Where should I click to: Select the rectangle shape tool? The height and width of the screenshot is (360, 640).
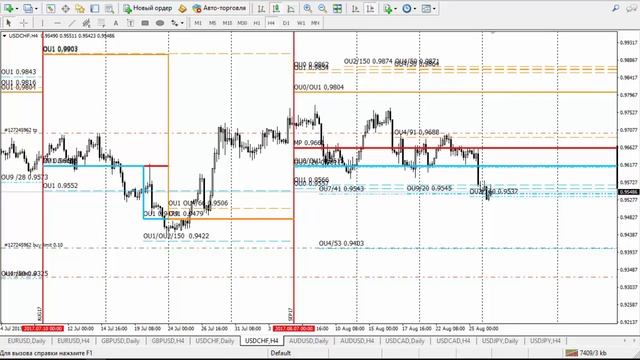click(x=145, y=23)
